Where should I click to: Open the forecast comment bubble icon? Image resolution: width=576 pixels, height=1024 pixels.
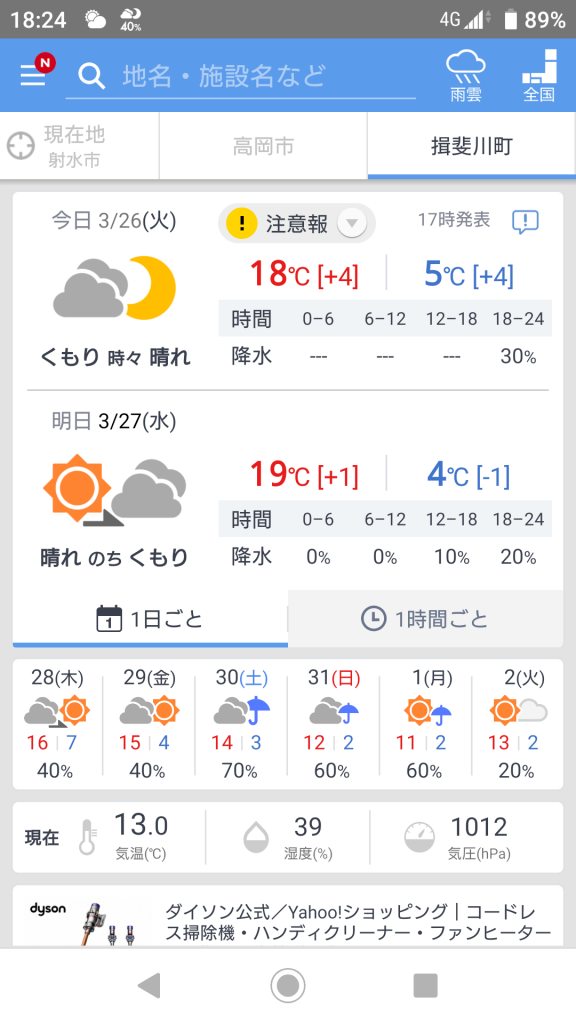[x=525, y=222]
